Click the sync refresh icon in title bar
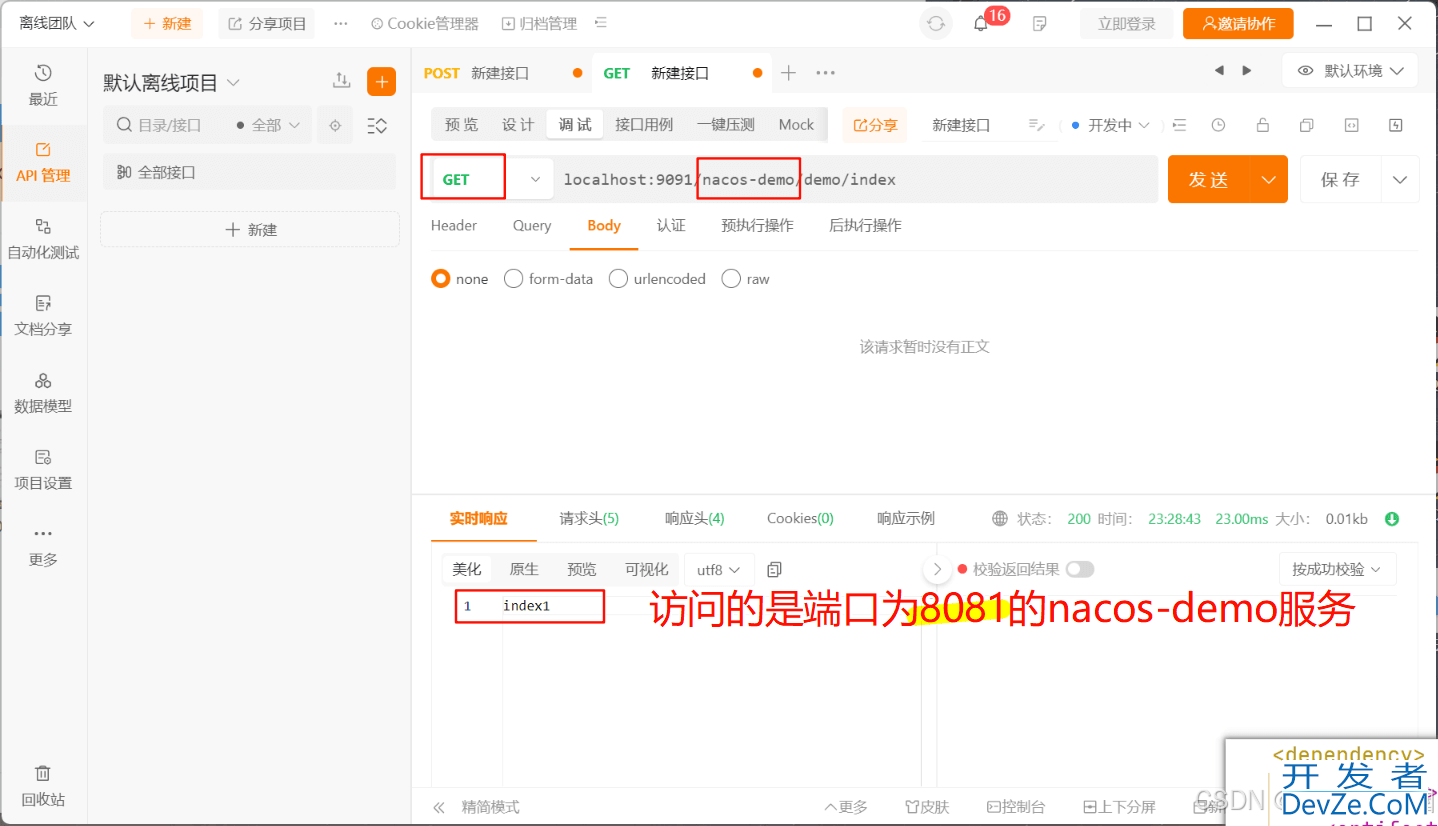This screenshot has height=826, width=1438. [936, 23]
